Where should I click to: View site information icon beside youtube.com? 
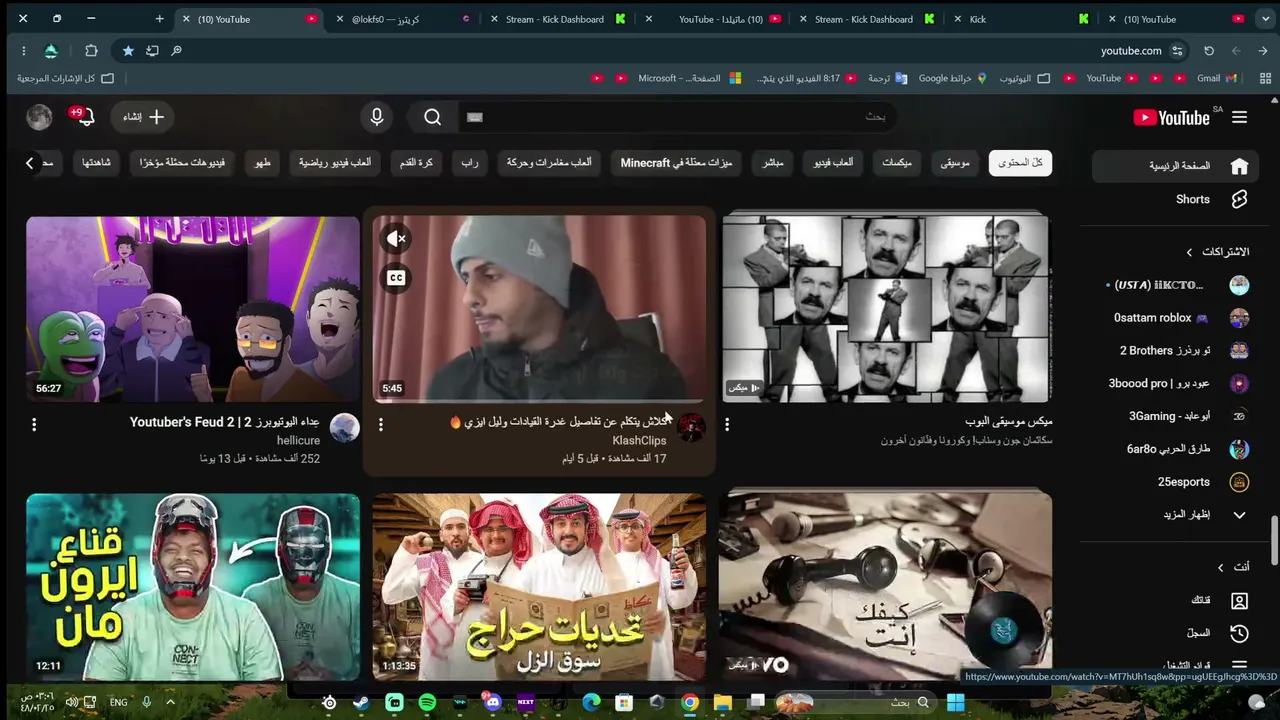click(x=1178, y=51)
